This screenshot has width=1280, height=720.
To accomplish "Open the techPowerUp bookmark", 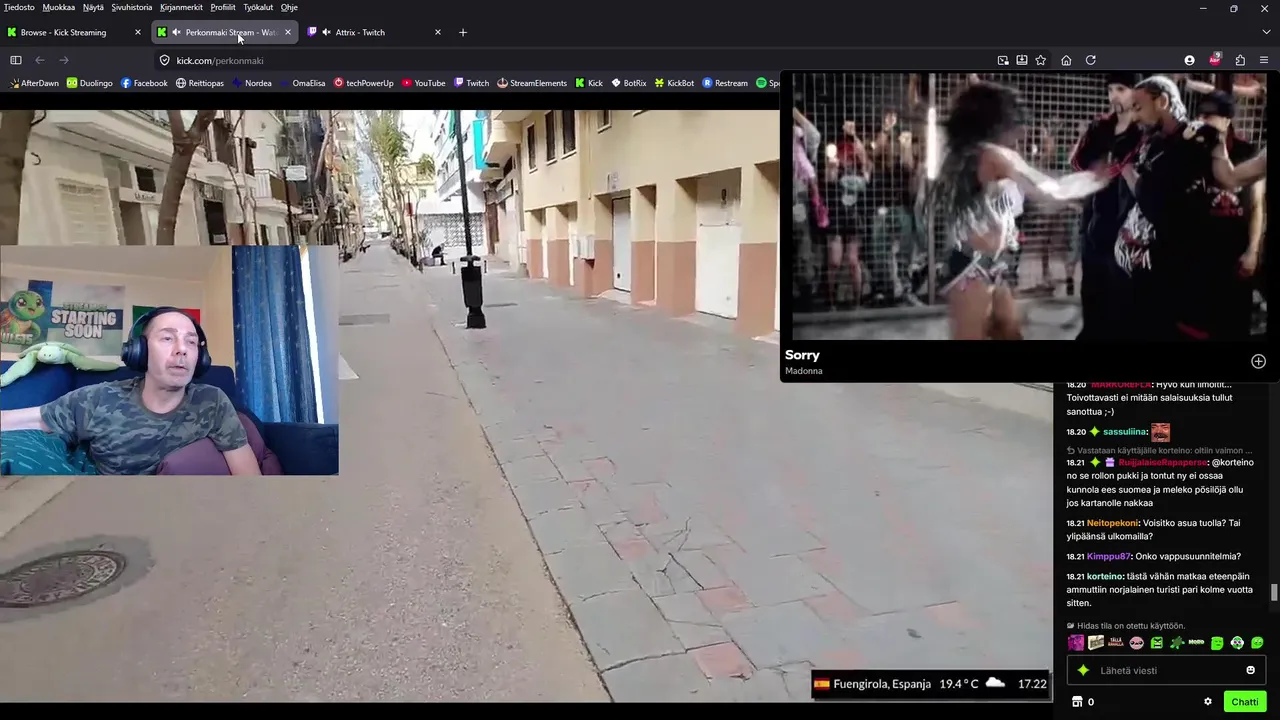I will tap(364, 83).
